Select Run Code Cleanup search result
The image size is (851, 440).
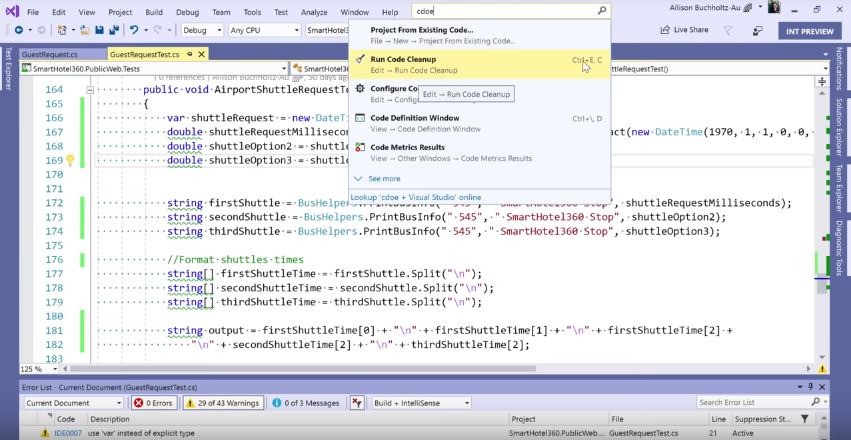[480, 64]
